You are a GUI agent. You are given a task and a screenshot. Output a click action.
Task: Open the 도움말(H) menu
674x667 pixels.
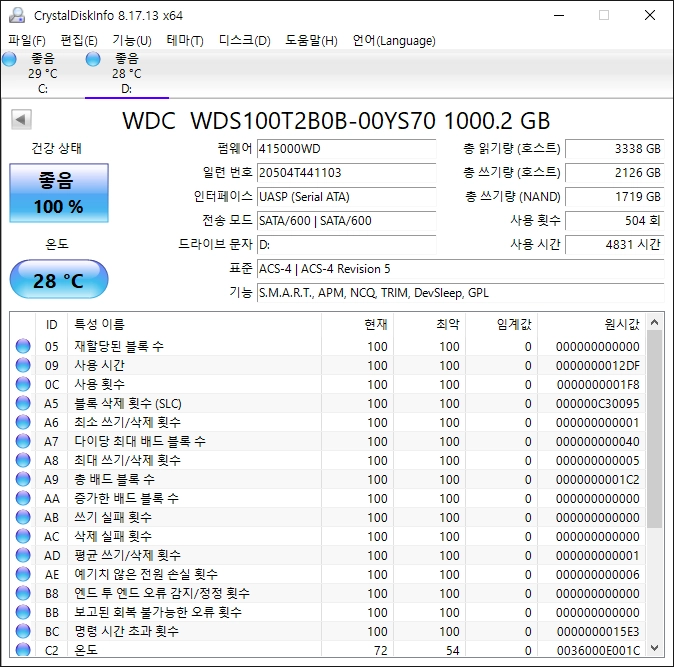click(x=311, y=41)
